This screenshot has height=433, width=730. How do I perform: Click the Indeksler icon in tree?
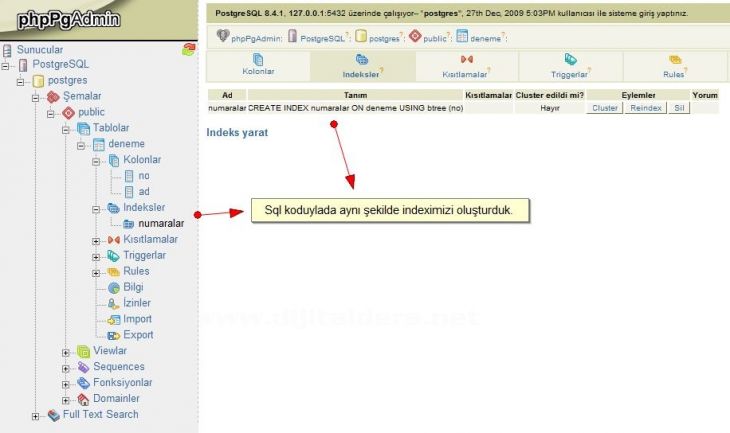(114, 208)
